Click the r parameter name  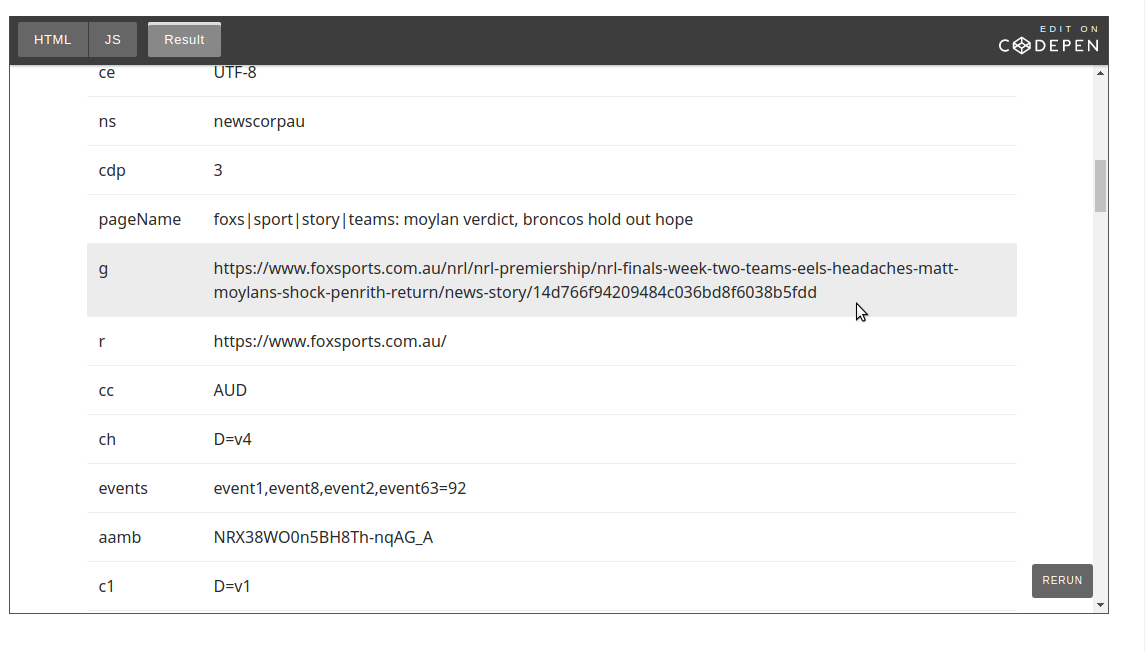tap(102, 341)
